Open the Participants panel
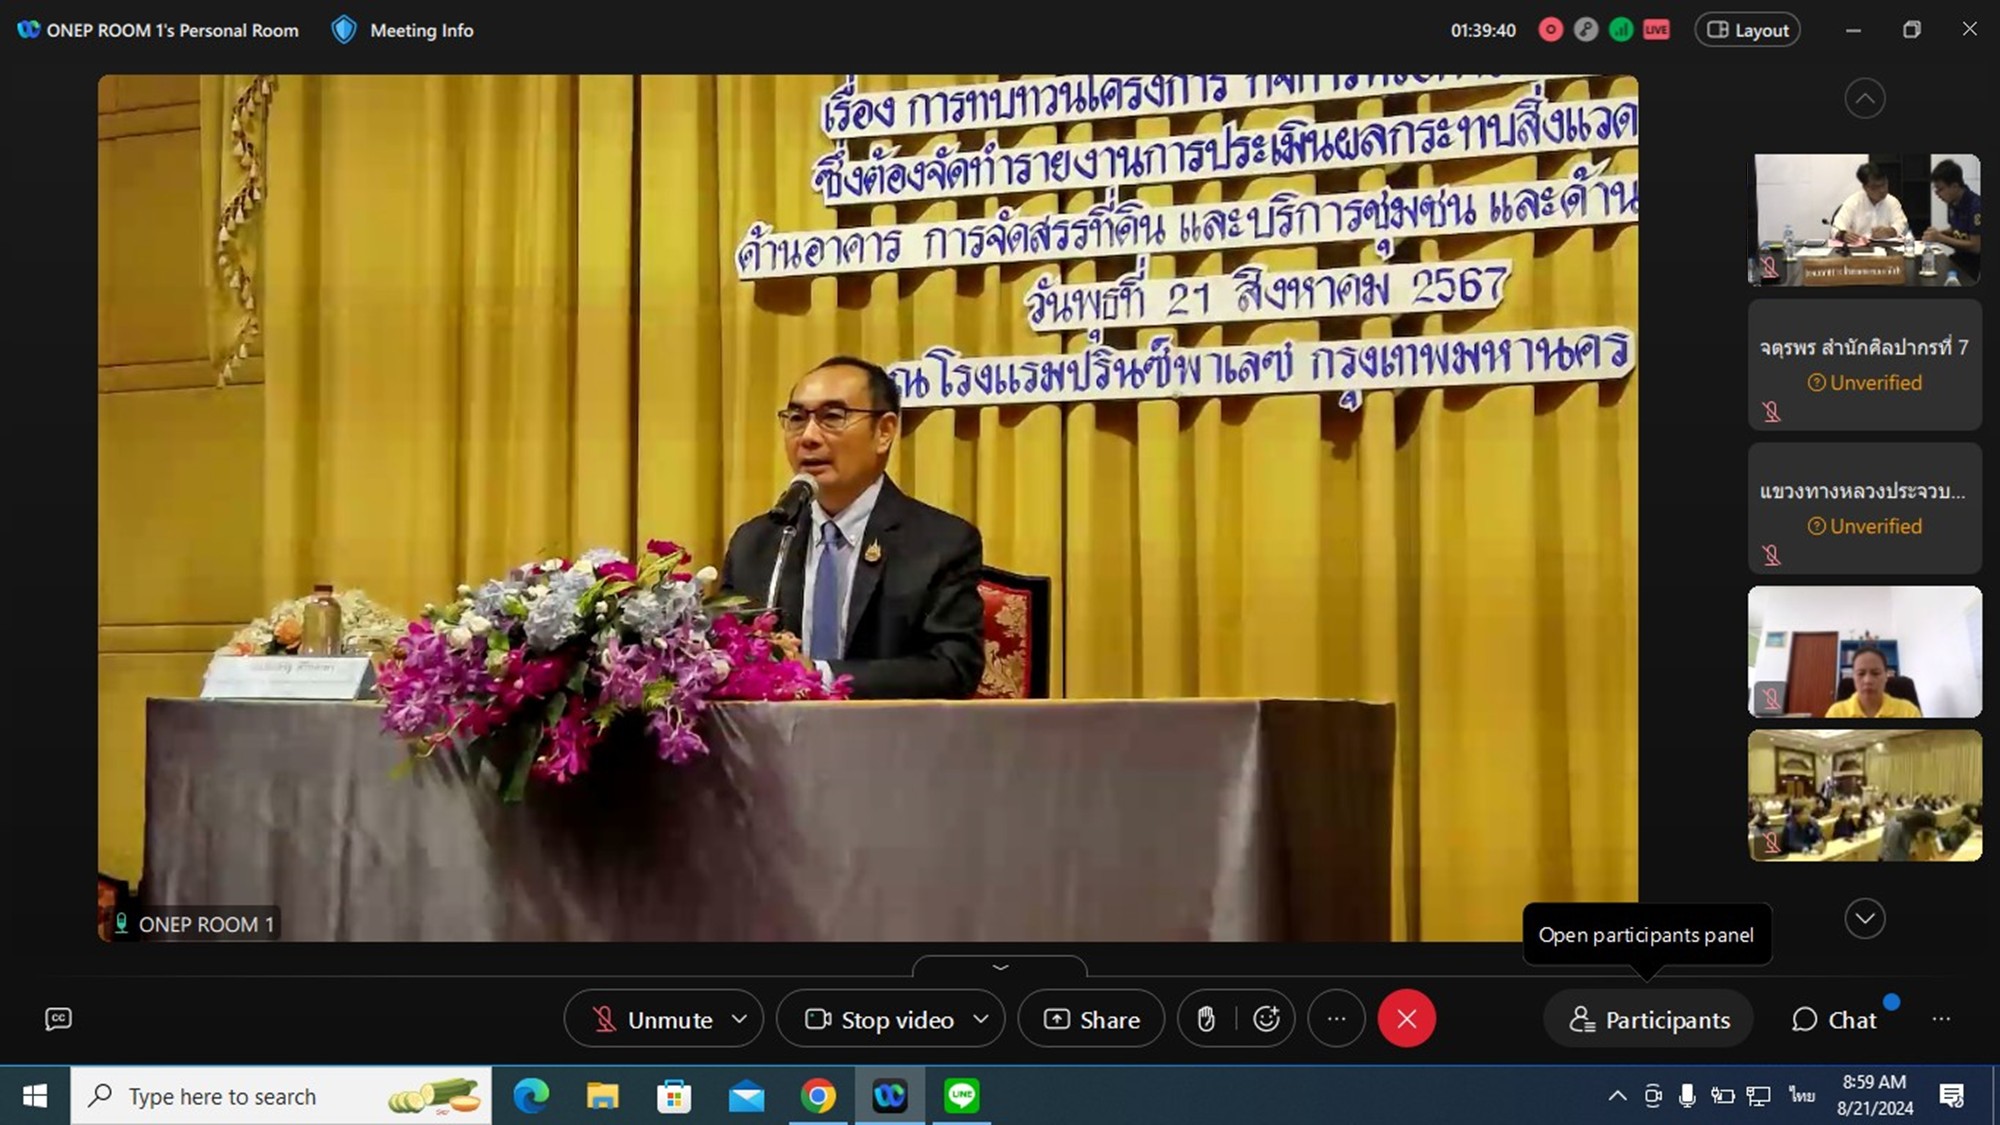This screenshot has height=1125, width=2000. click(1649, 1019)
